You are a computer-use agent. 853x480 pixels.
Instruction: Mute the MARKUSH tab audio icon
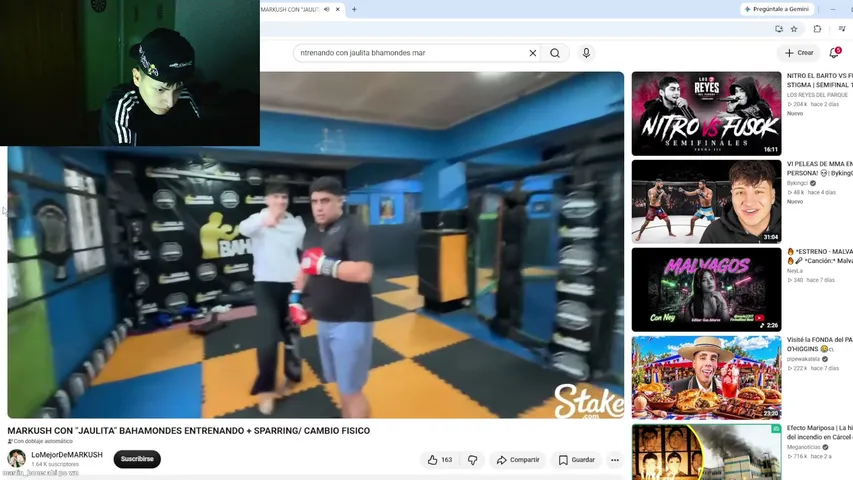tap(326, 9)
